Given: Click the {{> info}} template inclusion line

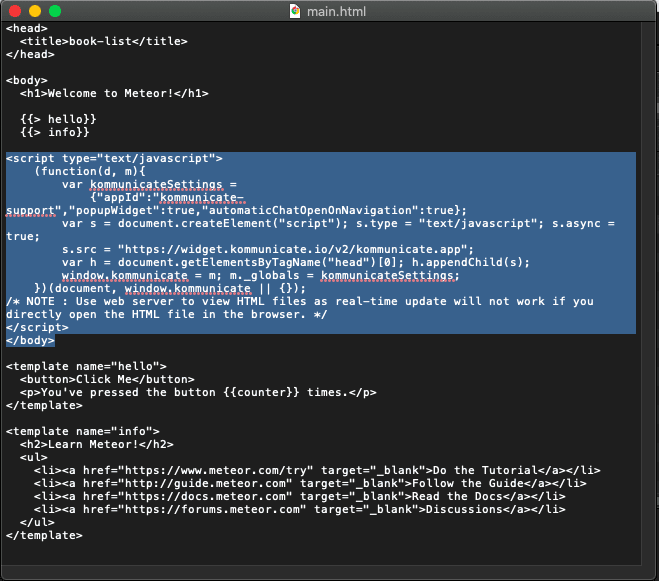Looking at the screenshot, I should [x=55, y=132].
